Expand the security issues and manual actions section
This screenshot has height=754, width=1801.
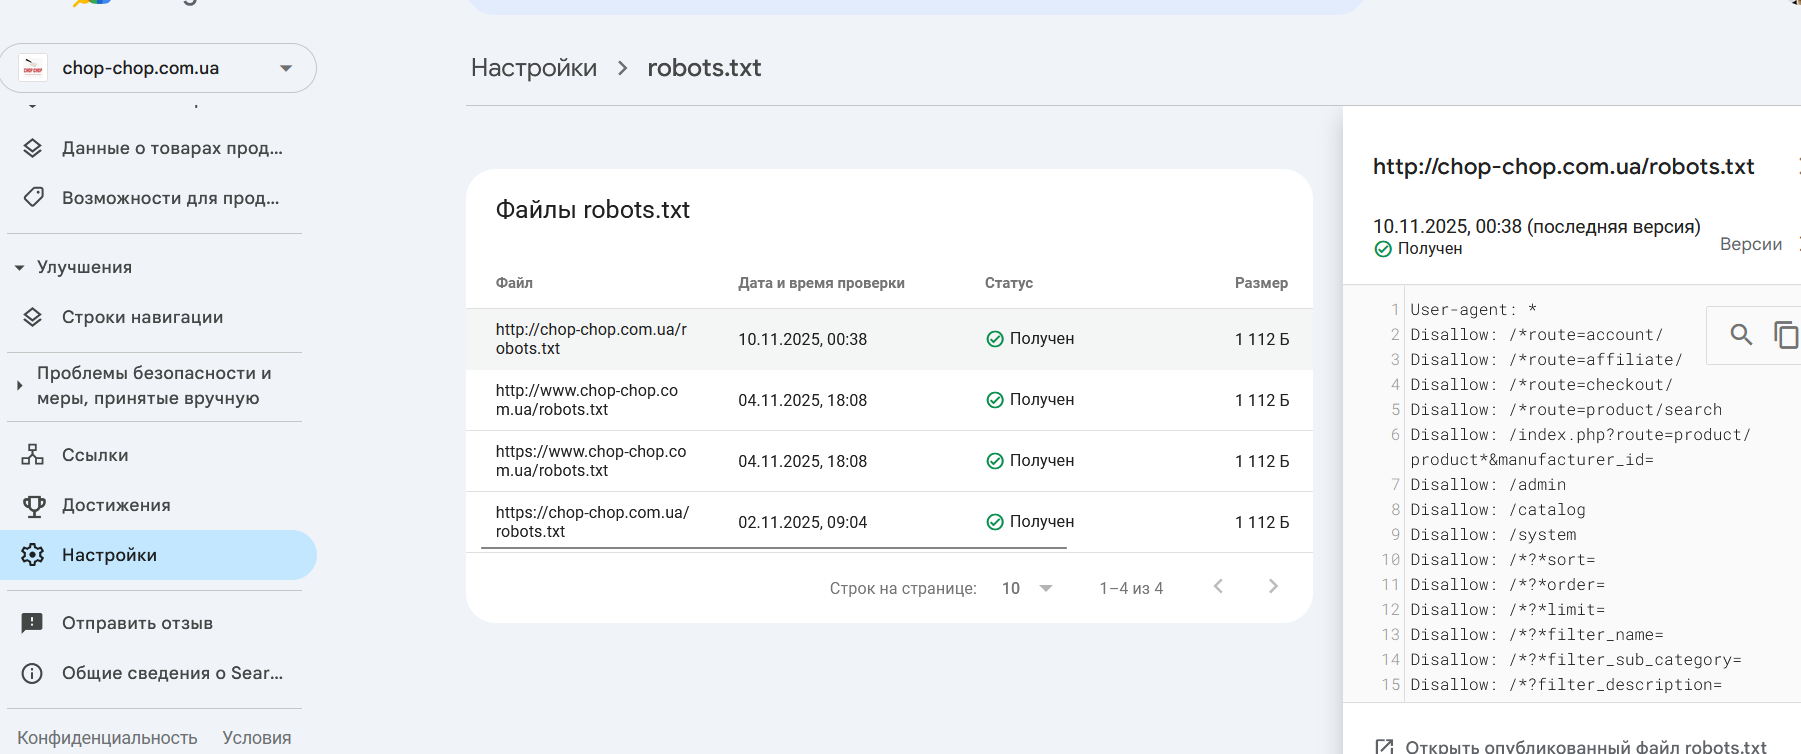point(19,385)
